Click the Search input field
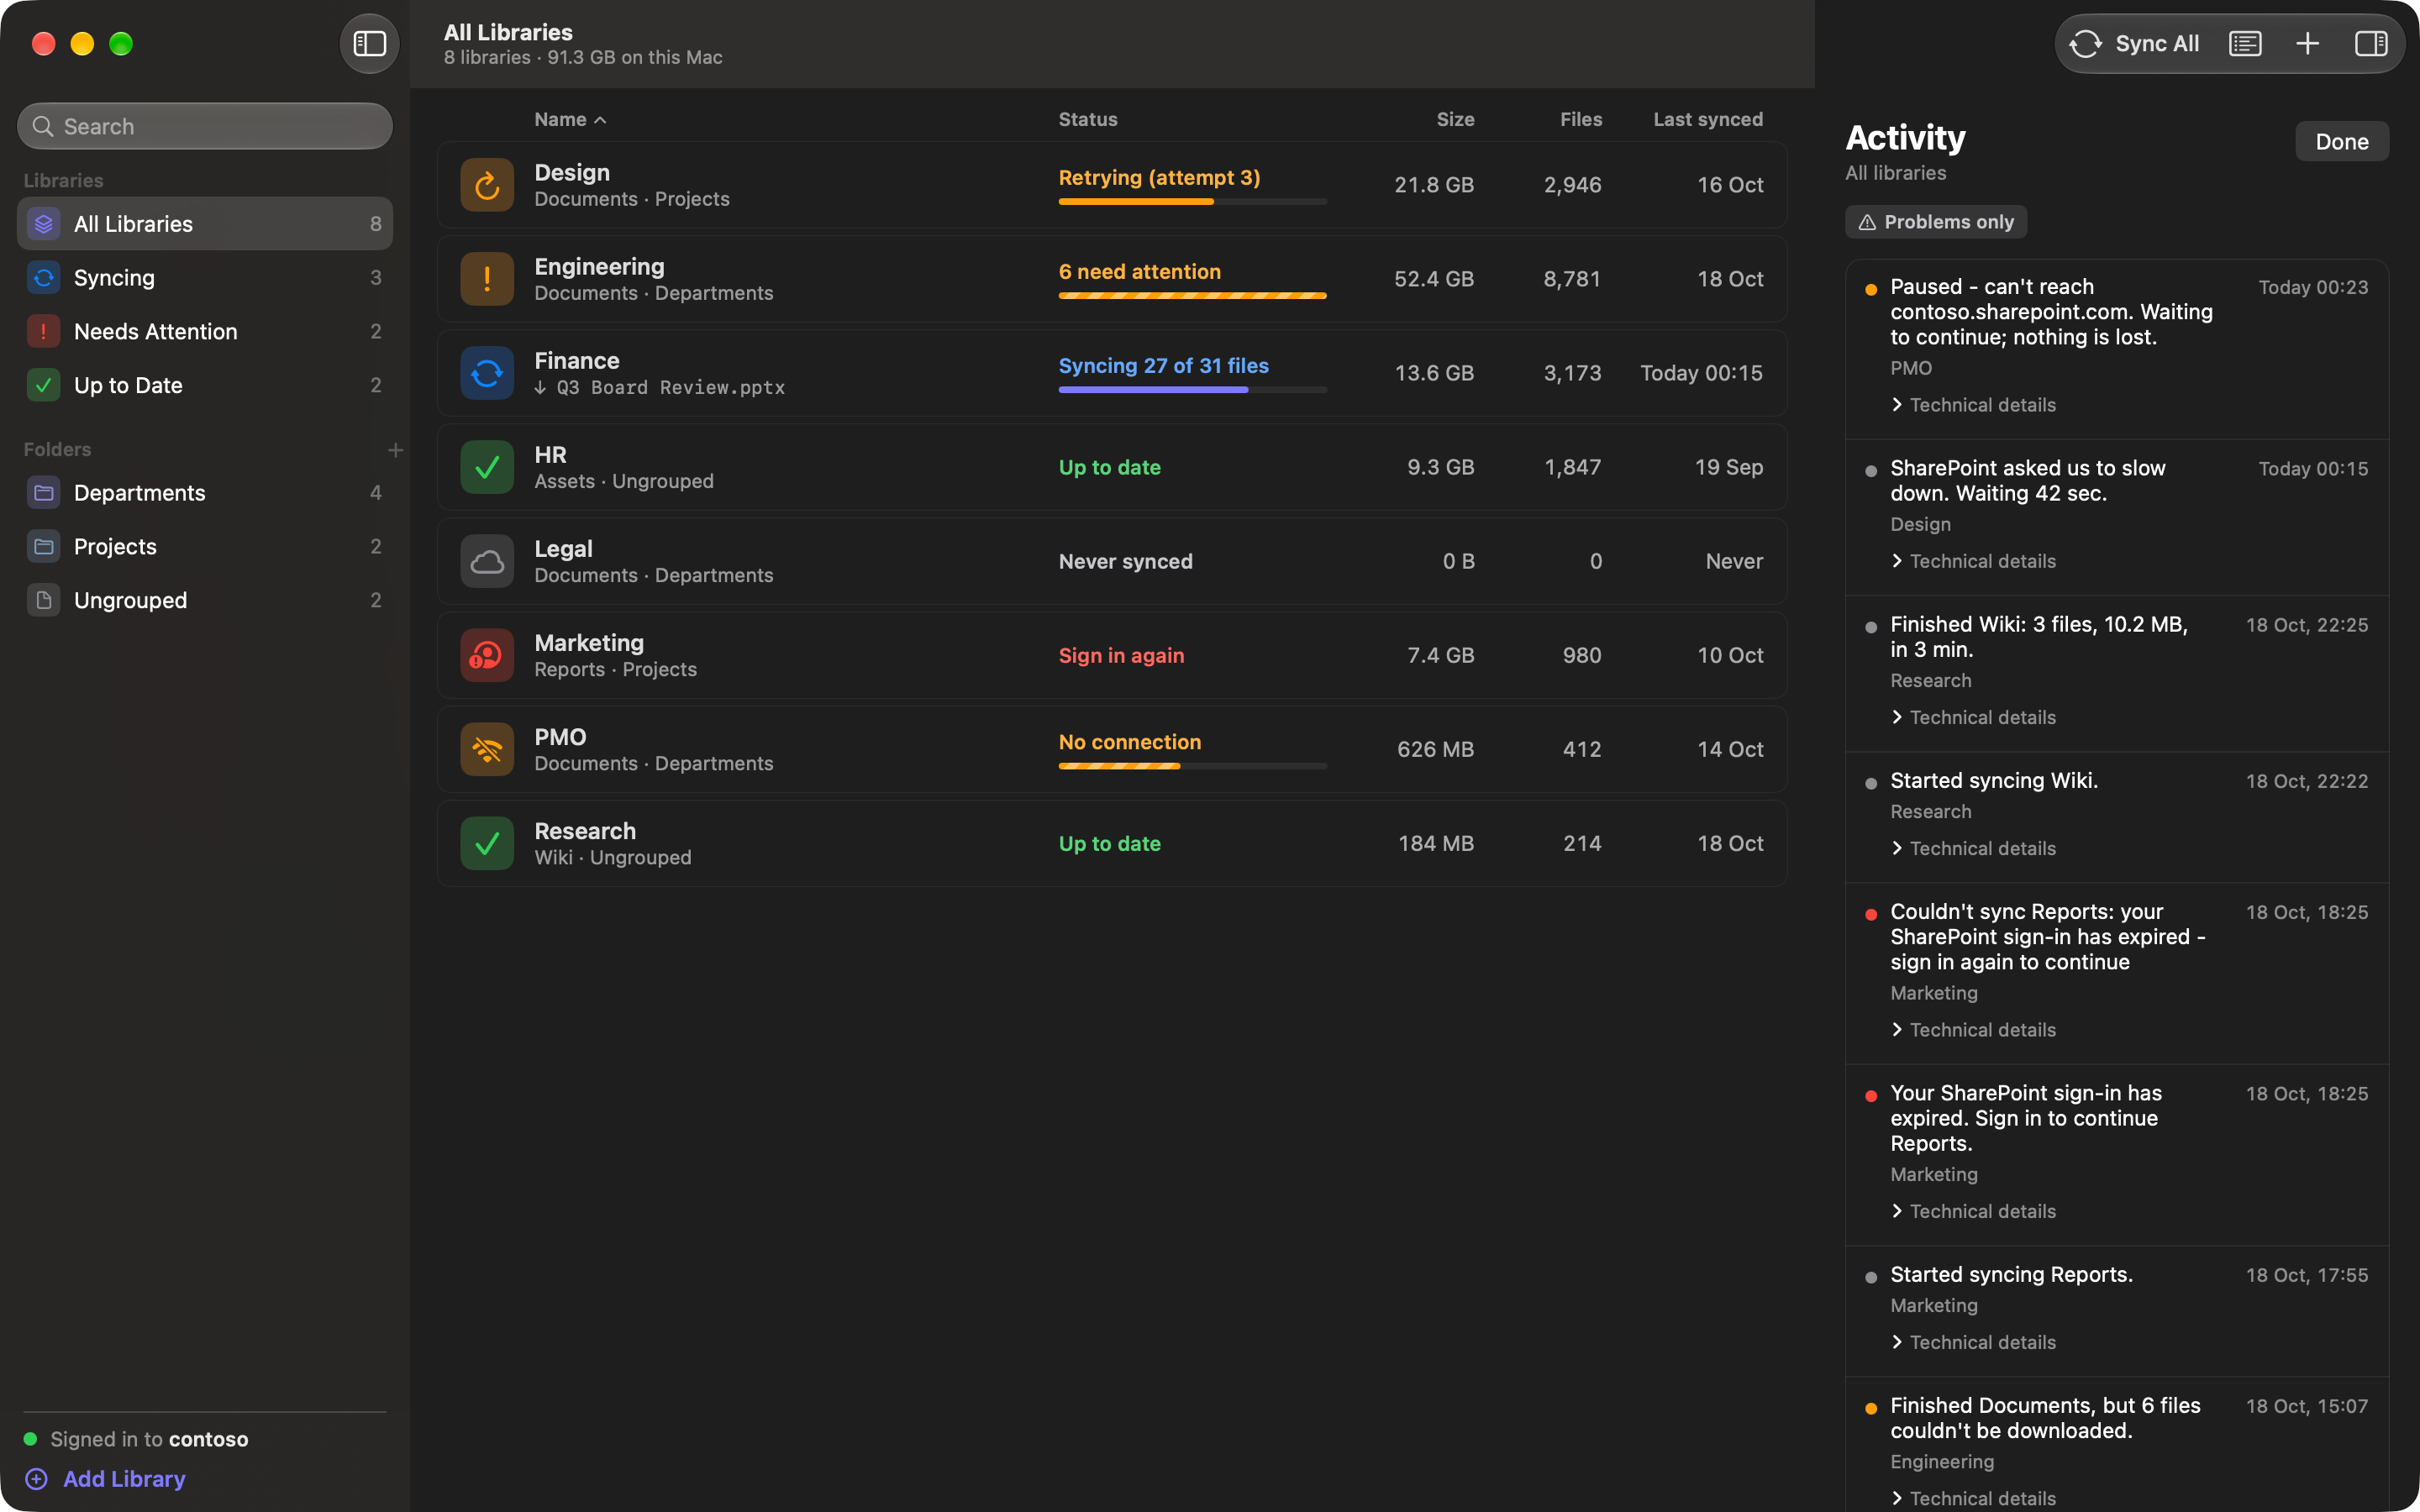Viewport: 2420px width, 1512px height. pos(205,127)
